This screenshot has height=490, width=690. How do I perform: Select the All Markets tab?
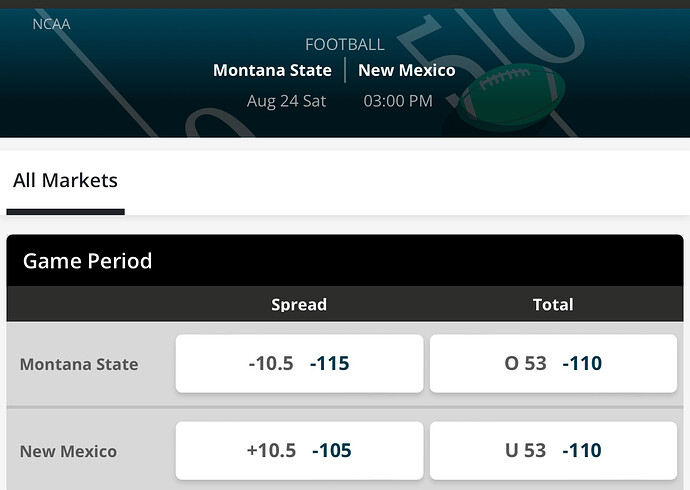(65, 181)
